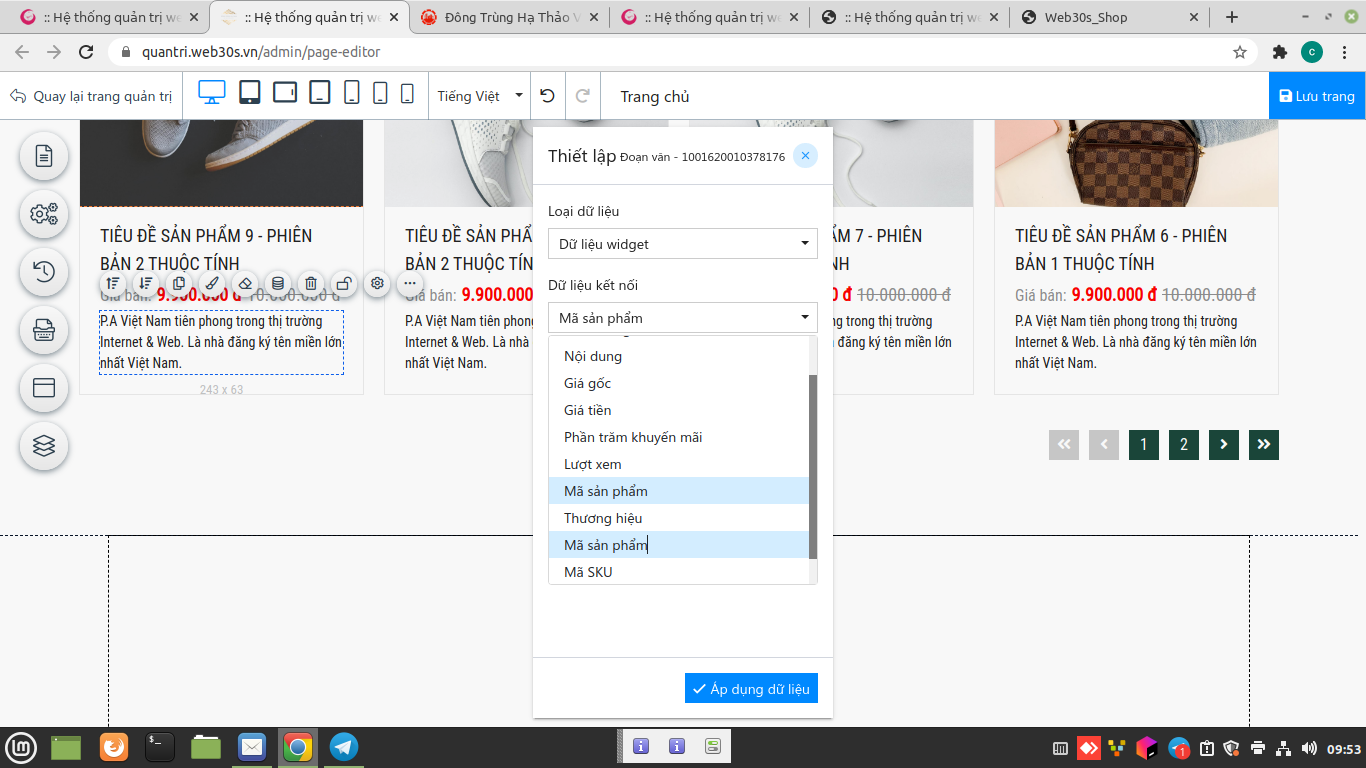
Task: Close the Thiết lập panel with the X
Action: (x=805, y=155)
